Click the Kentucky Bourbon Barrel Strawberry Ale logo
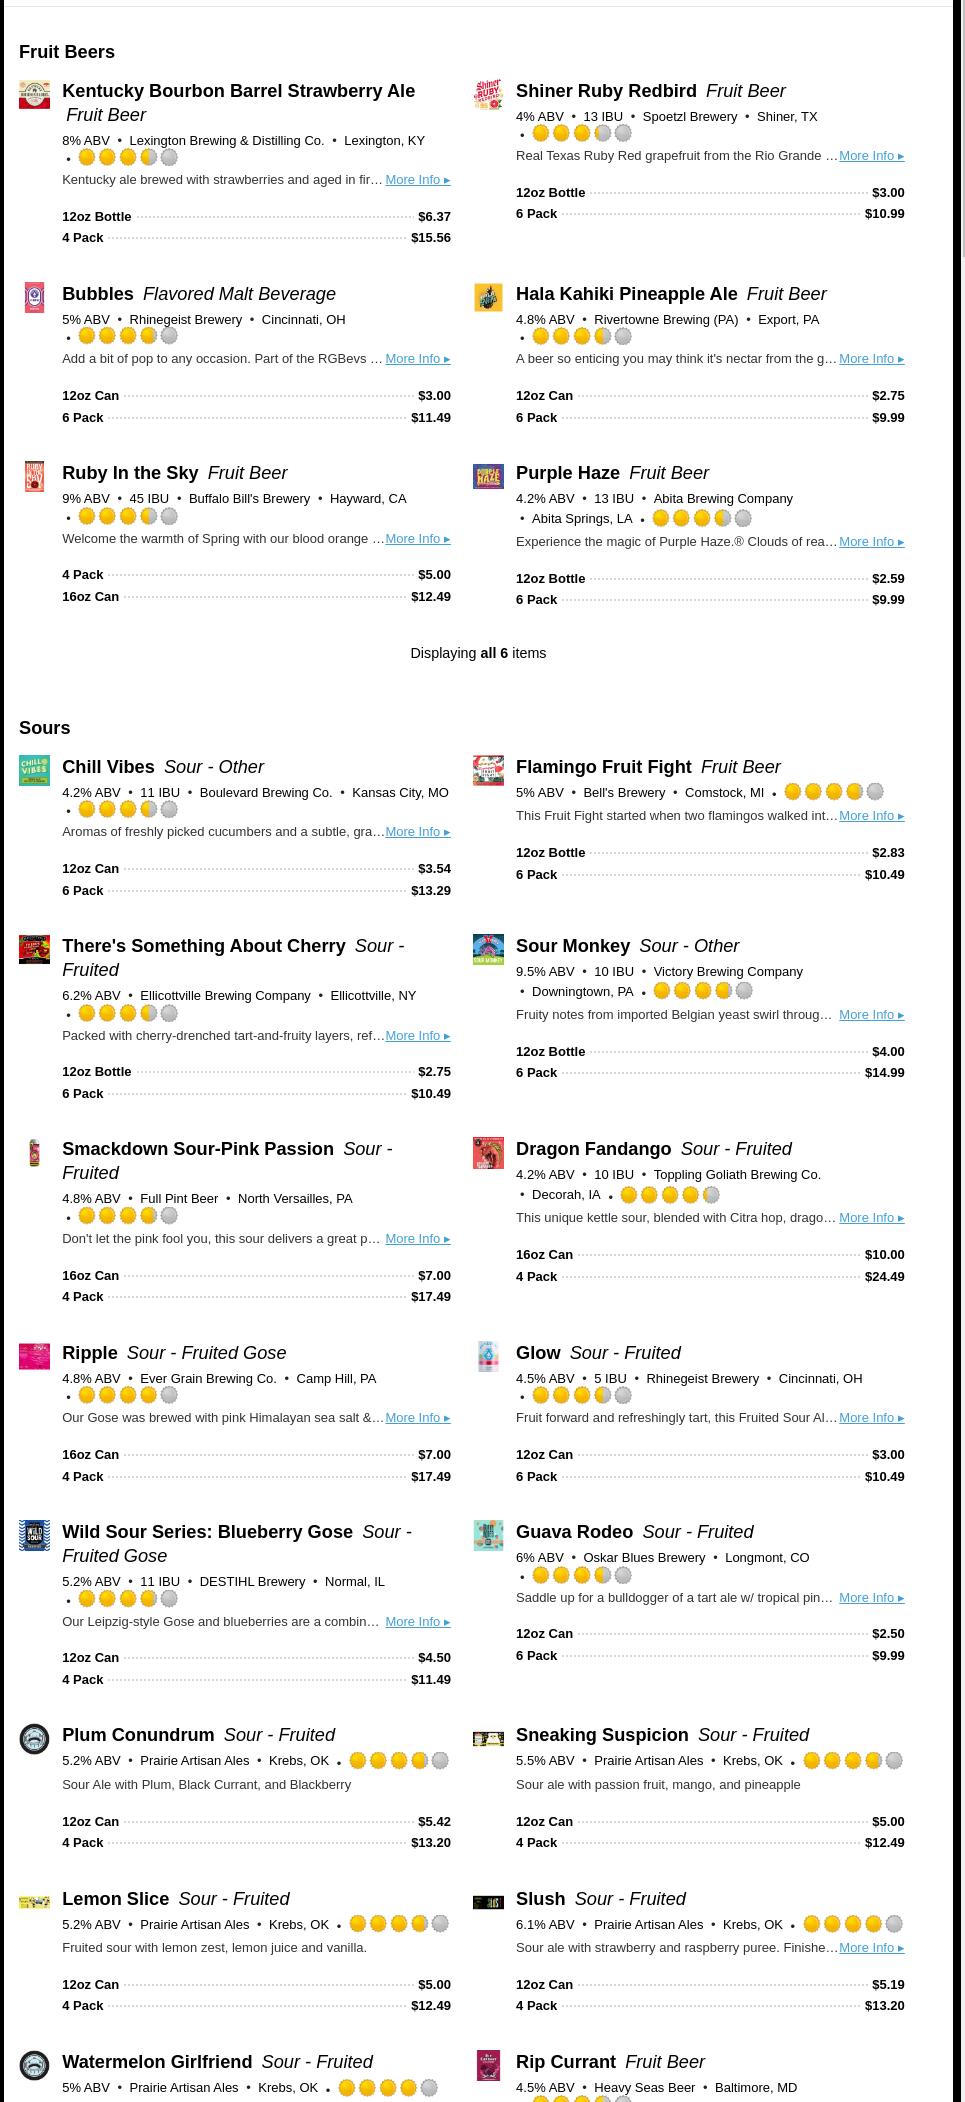The image size is (965, 2102). pyautogui.click(x=34, y=95)
